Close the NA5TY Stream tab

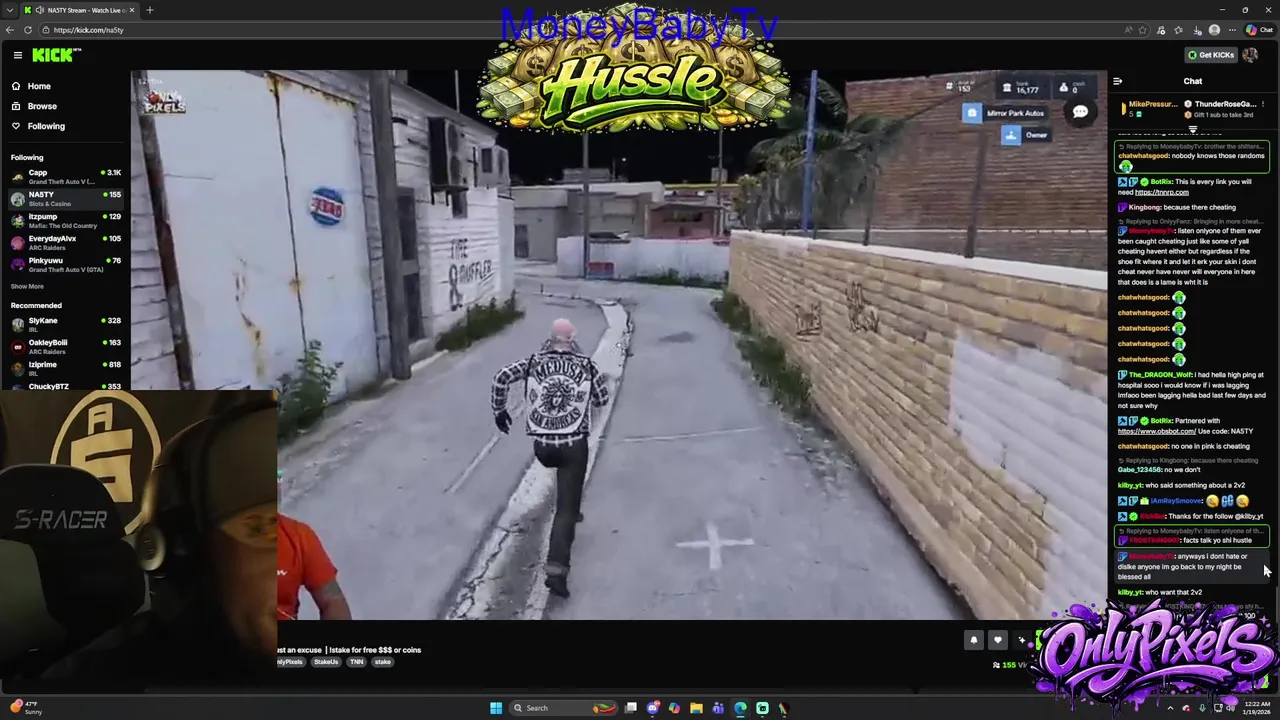tap(131, 10)
